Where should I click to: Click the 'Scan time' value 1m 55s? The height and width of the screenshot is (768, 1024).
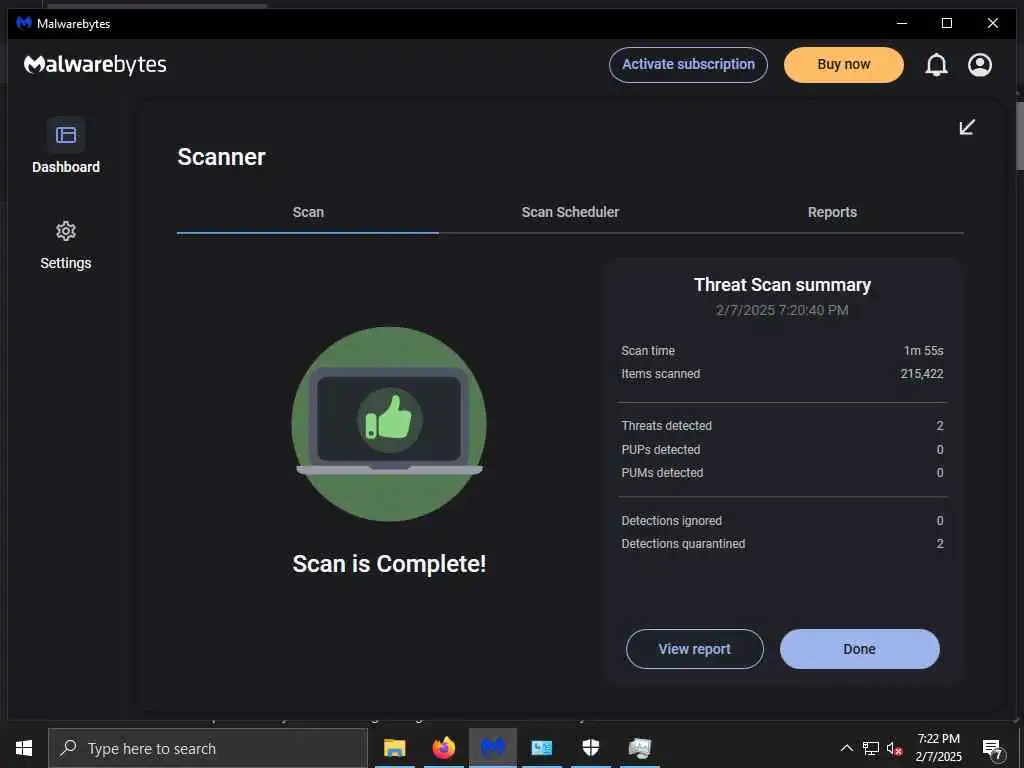(923, 351)
